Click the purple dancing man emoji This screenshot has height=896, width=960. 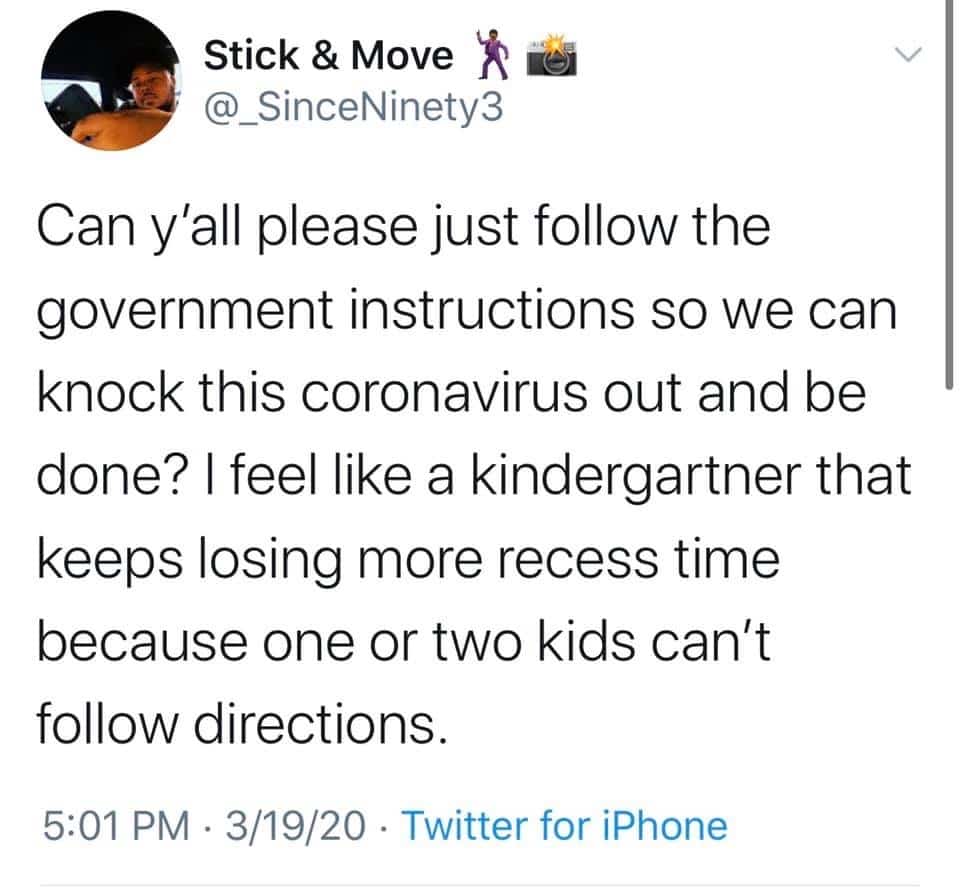coord(493,55)
